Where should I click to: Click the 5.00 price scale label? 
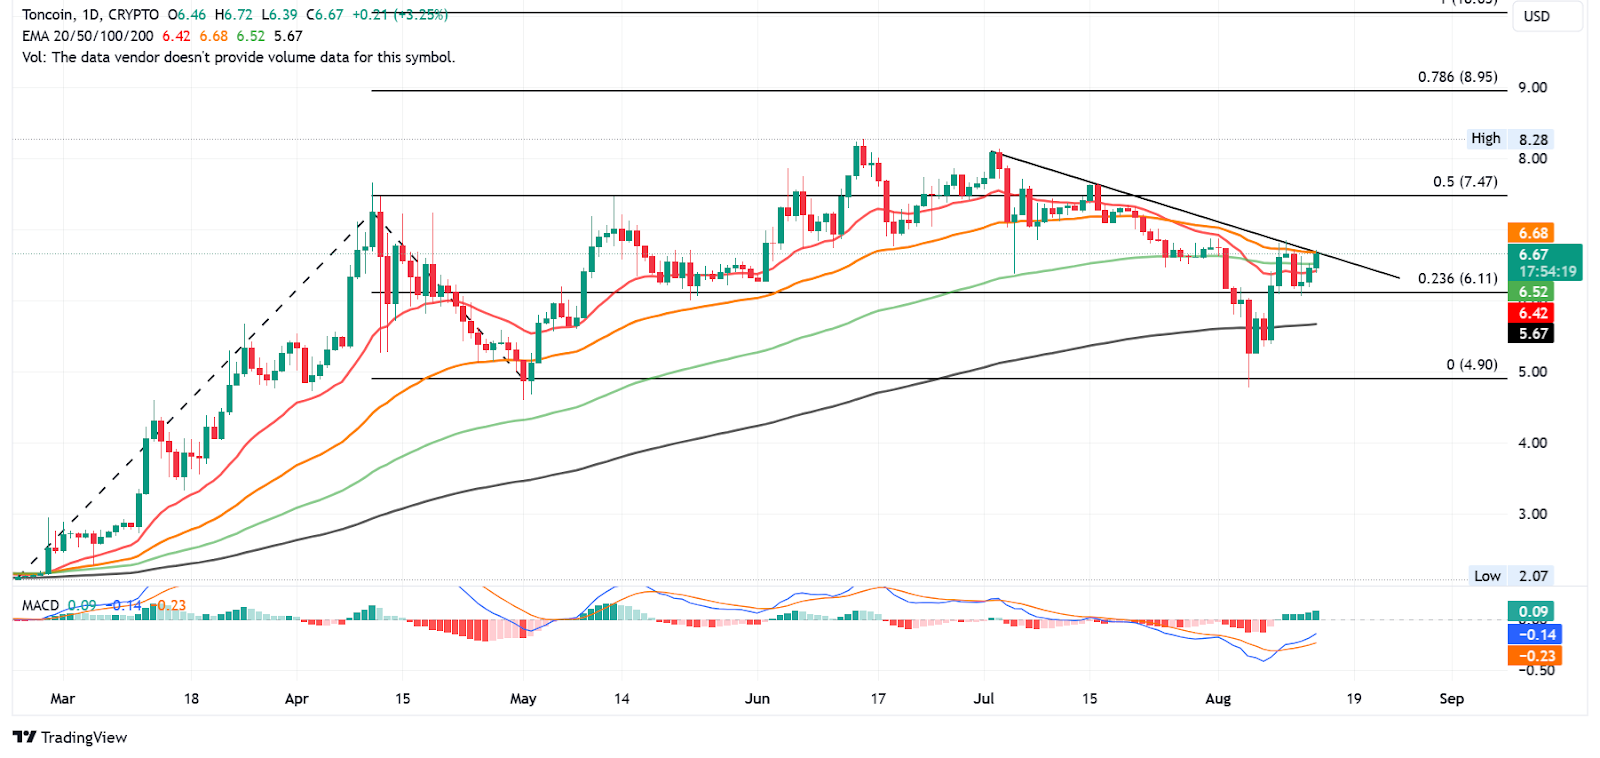[1532, 372]
